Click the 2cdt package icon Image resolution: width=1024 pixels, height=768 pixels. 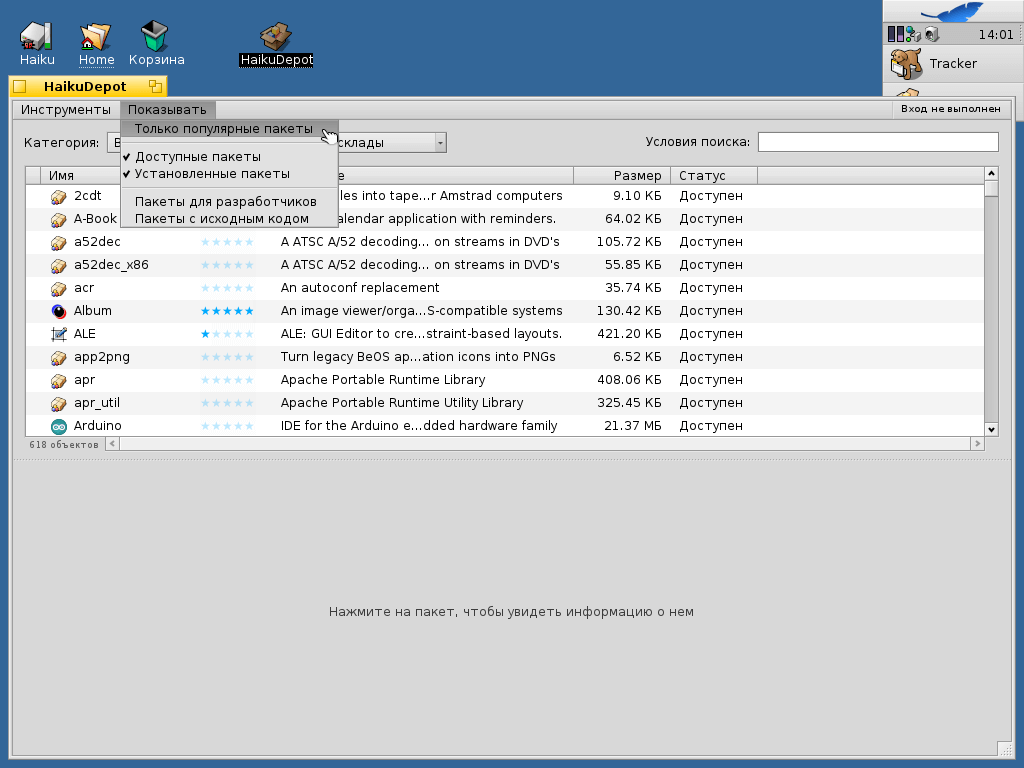[x=59, y=197]
